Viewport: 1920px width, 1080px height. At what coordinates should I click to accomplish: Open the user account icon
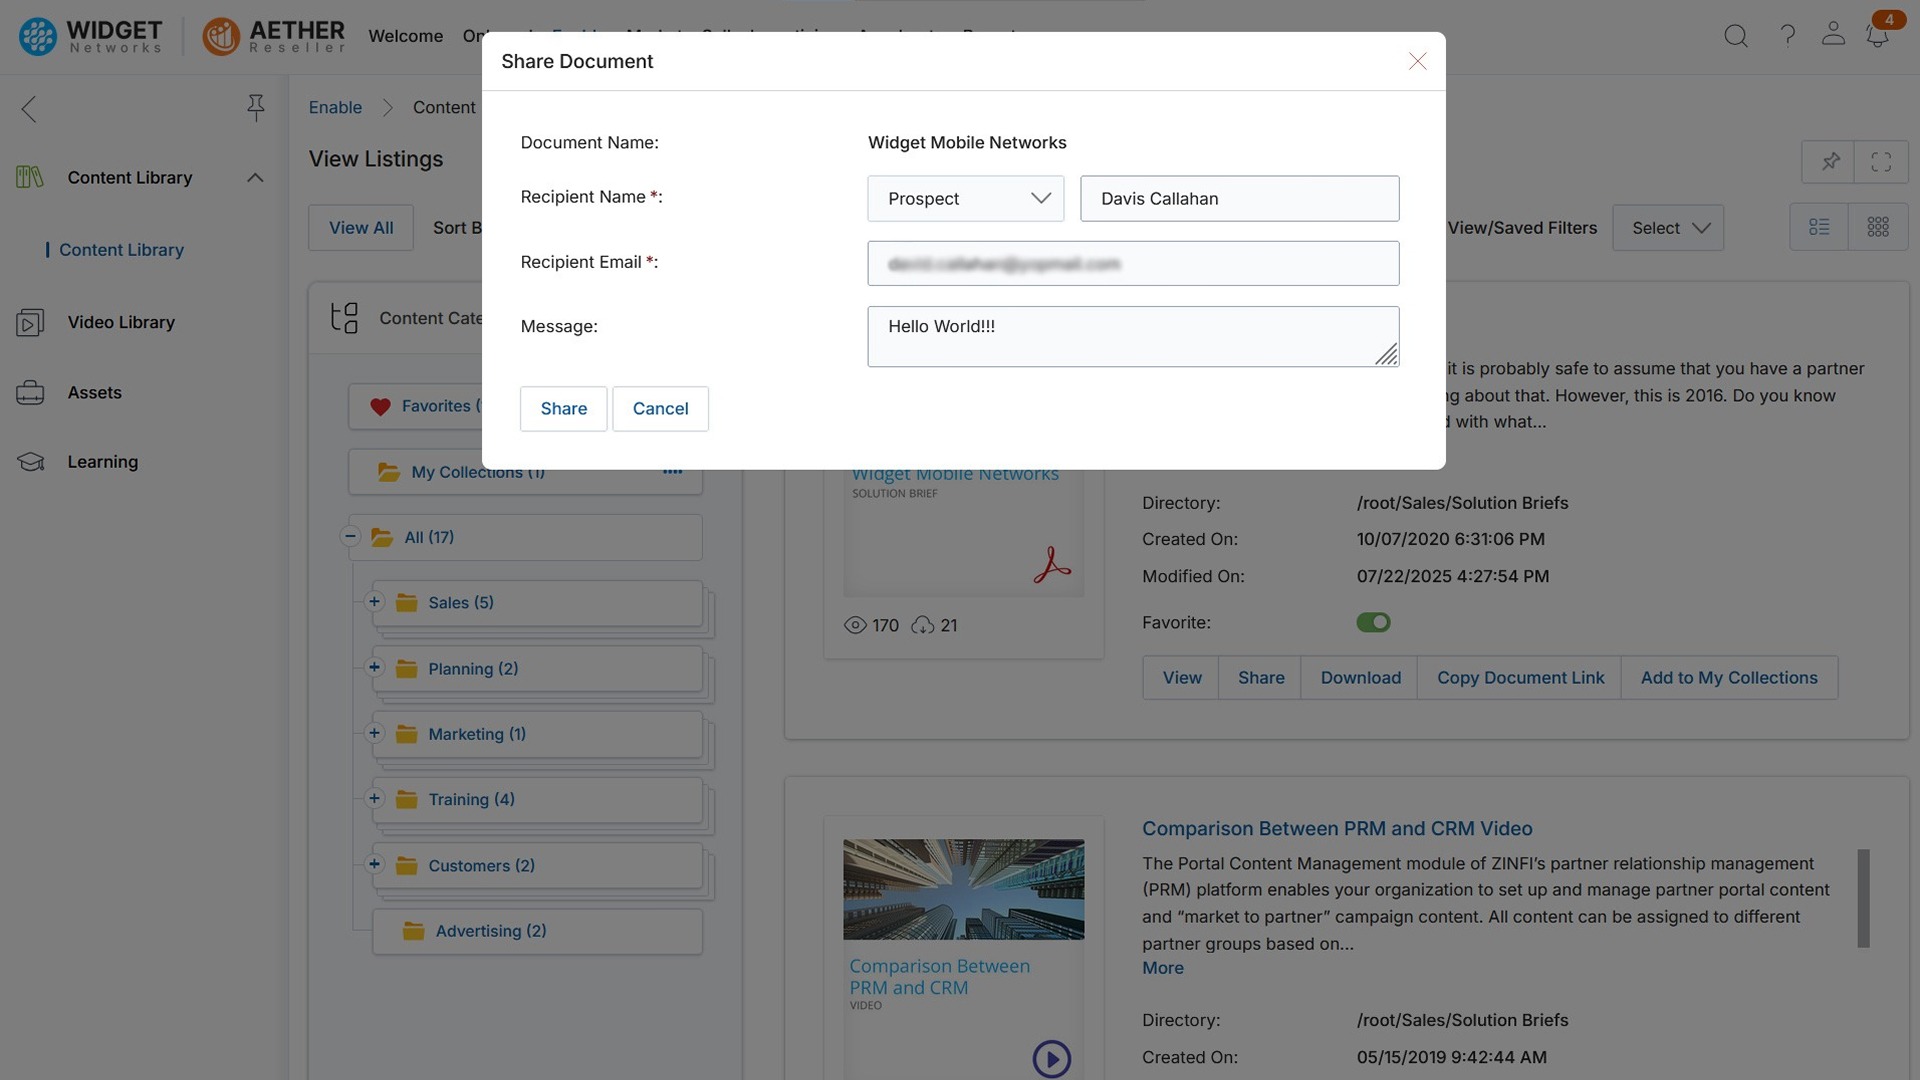click(1833, 35)
